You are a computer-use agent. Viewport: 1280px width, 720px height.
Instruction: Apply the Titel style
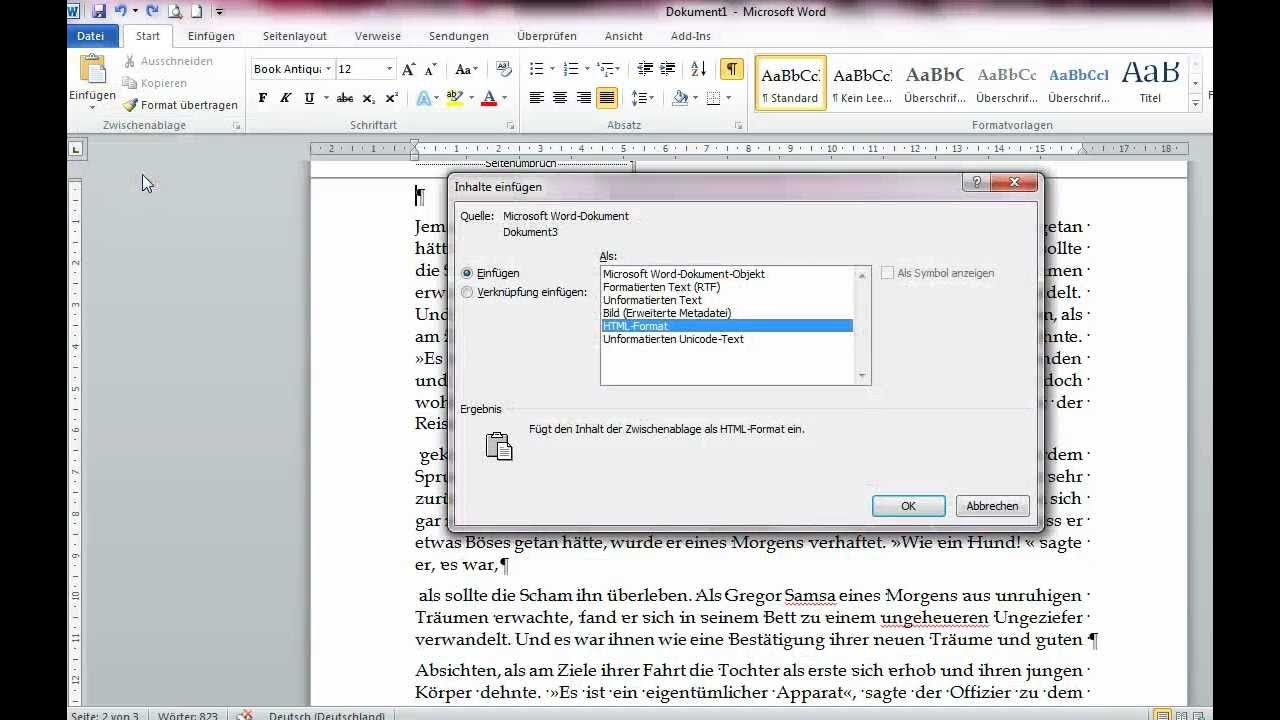tap(1150, 83)
